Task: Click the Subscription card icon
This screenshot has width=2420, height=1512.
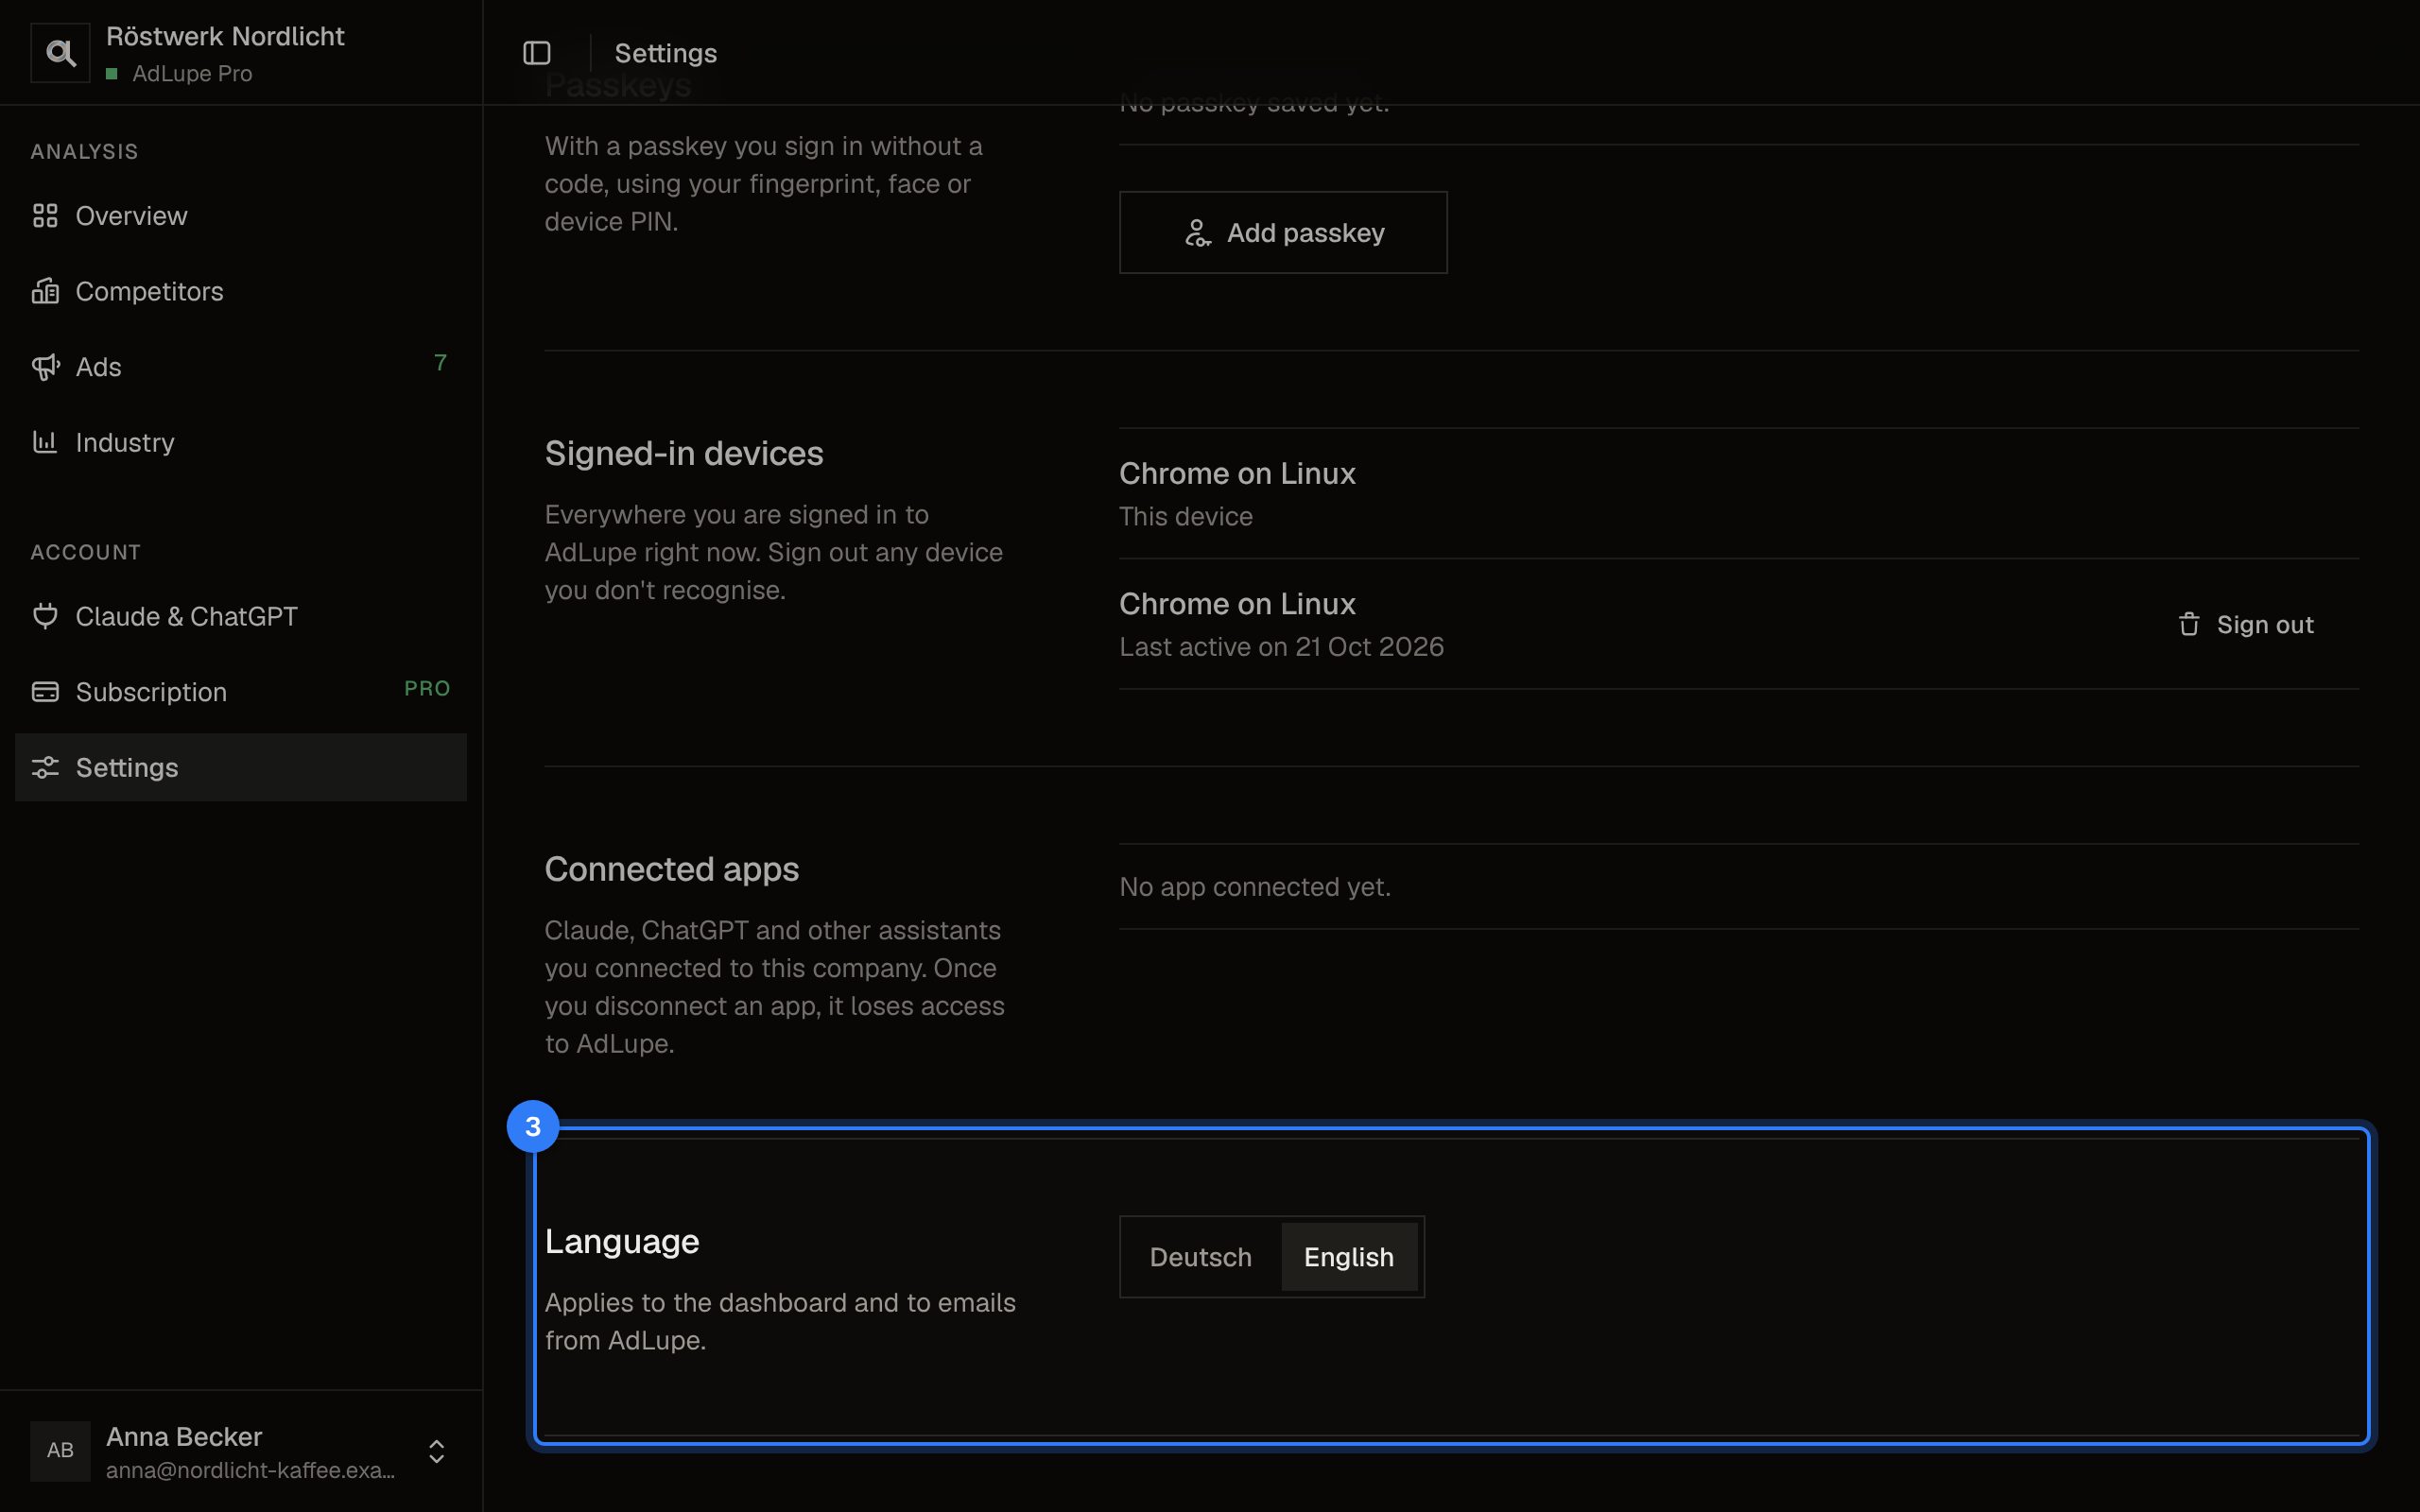Action: (x=45, y=692)
